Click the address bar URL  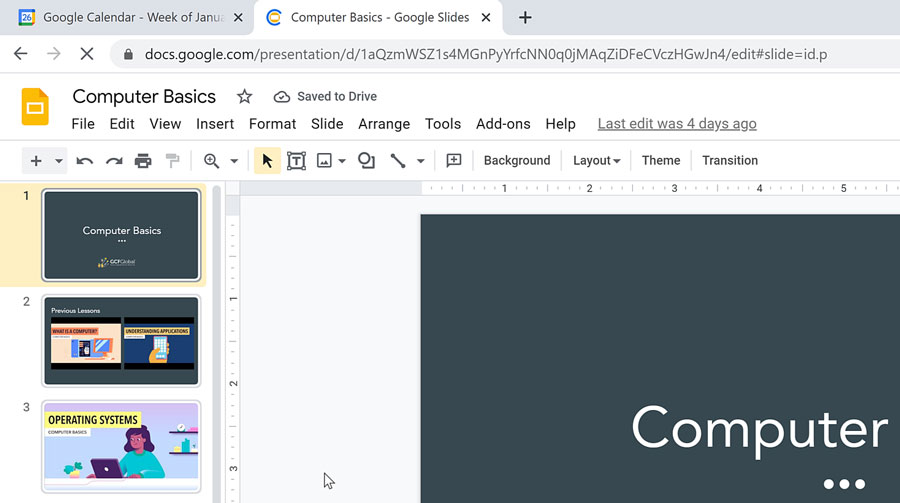pos(486,55)
